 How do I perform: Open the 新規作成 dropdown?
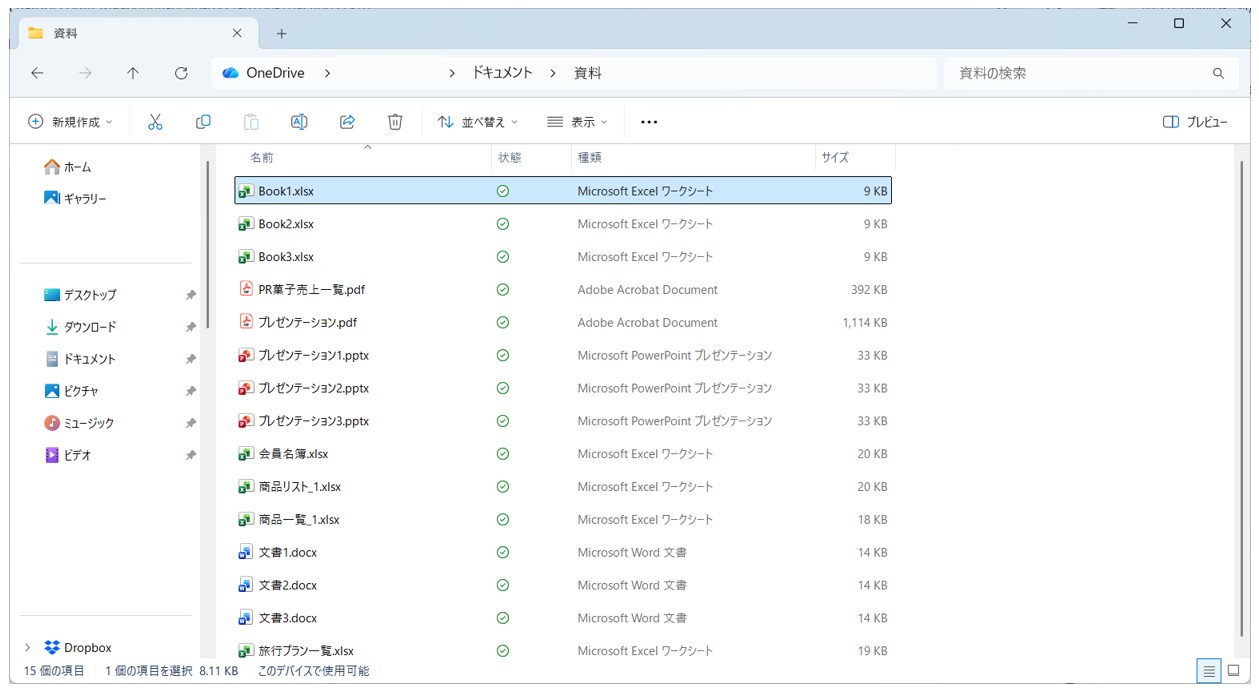pos(70,122)
